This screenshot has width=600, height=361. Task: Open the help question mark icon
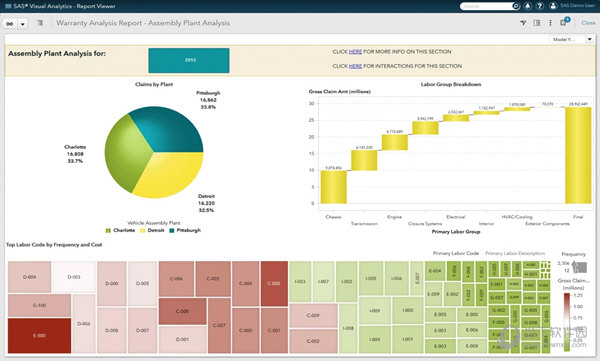tap(540, 6)
